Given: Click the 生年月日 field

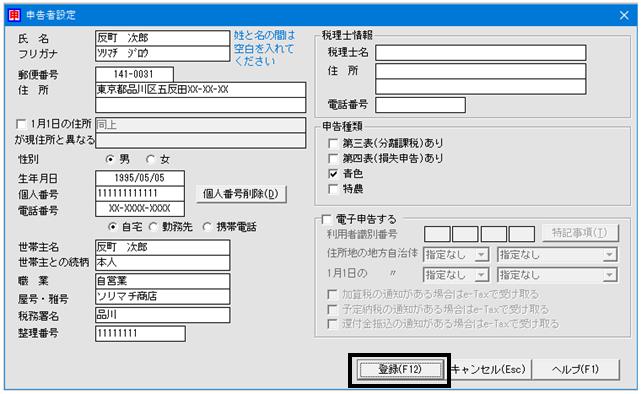Looking at the screenshot, I should click(x=140, y=178).
